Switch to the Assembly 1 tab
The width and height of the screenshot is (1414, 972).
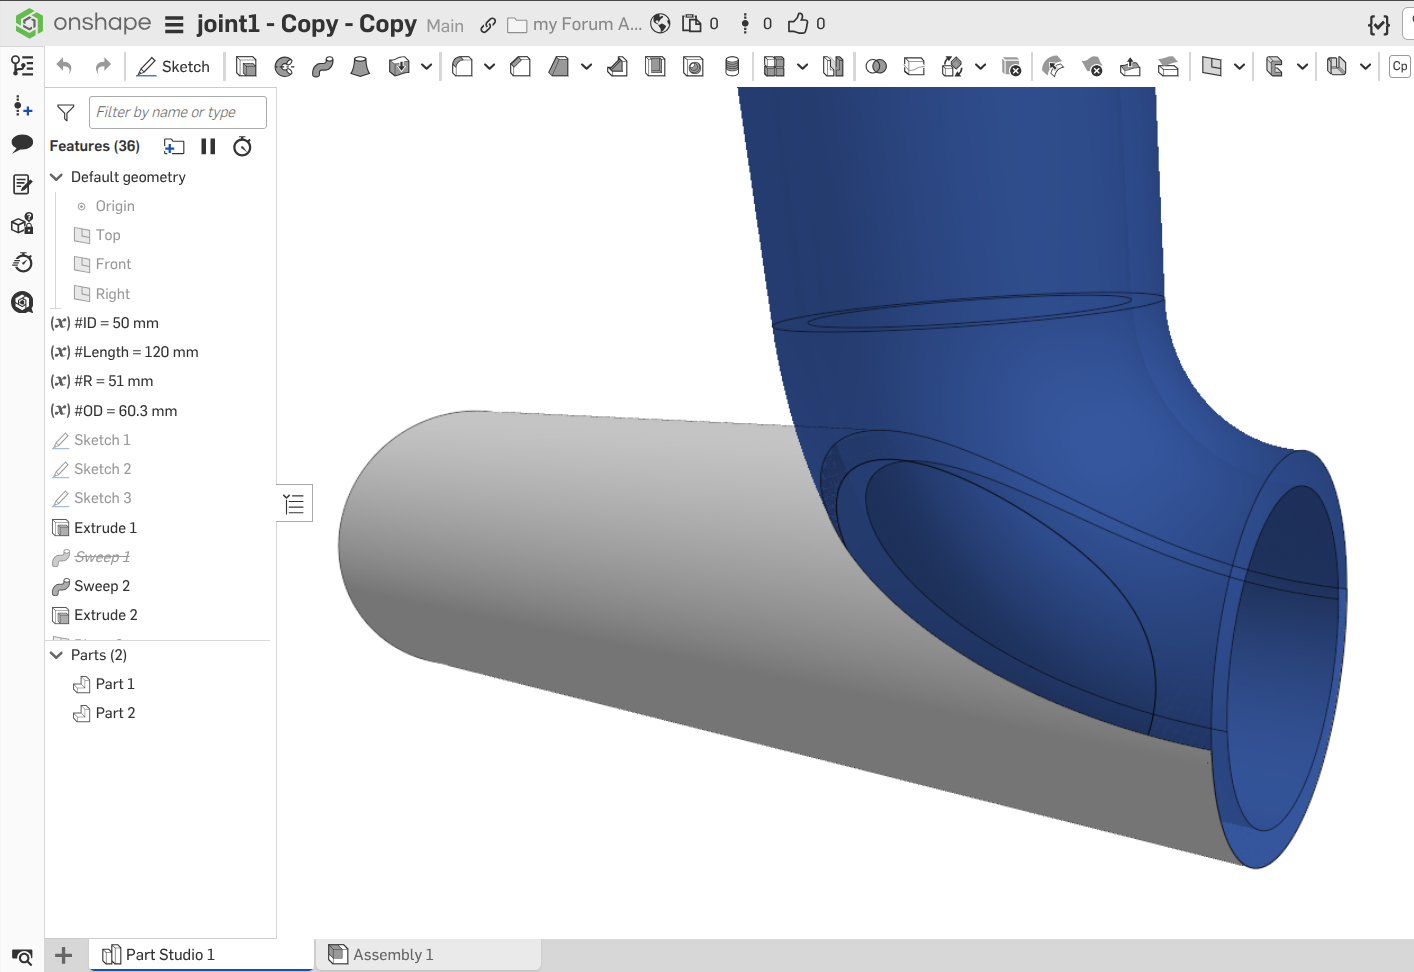(392, 955)
